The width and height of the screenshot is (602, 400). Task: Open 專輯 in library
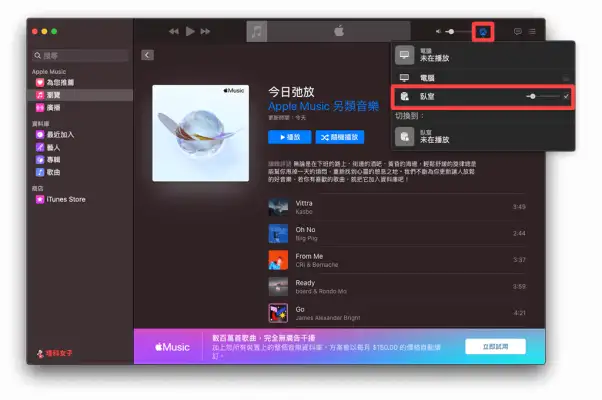(80, 160)
